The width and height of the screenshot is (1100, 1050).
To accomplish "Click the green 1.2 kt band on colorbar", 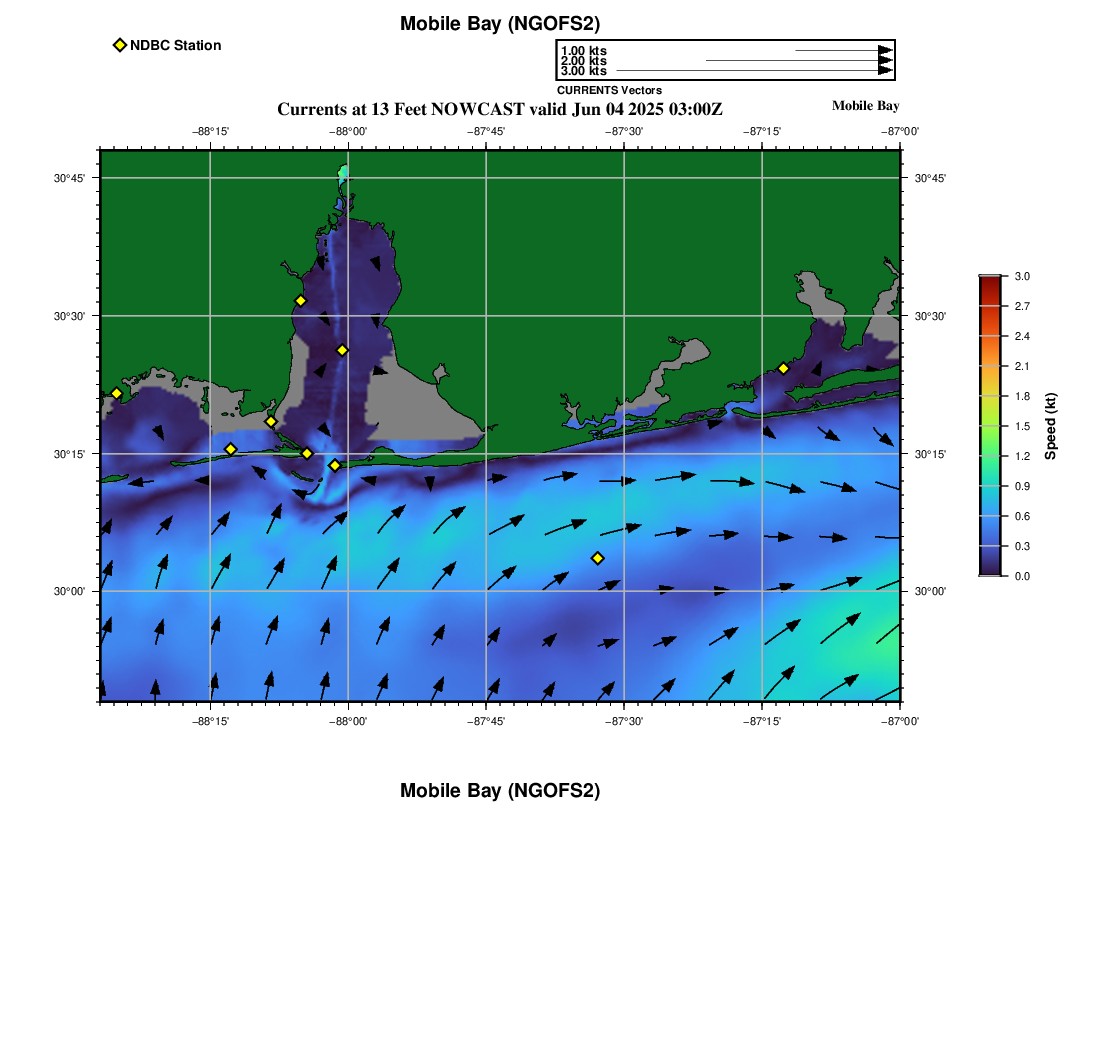I will 990,456.
